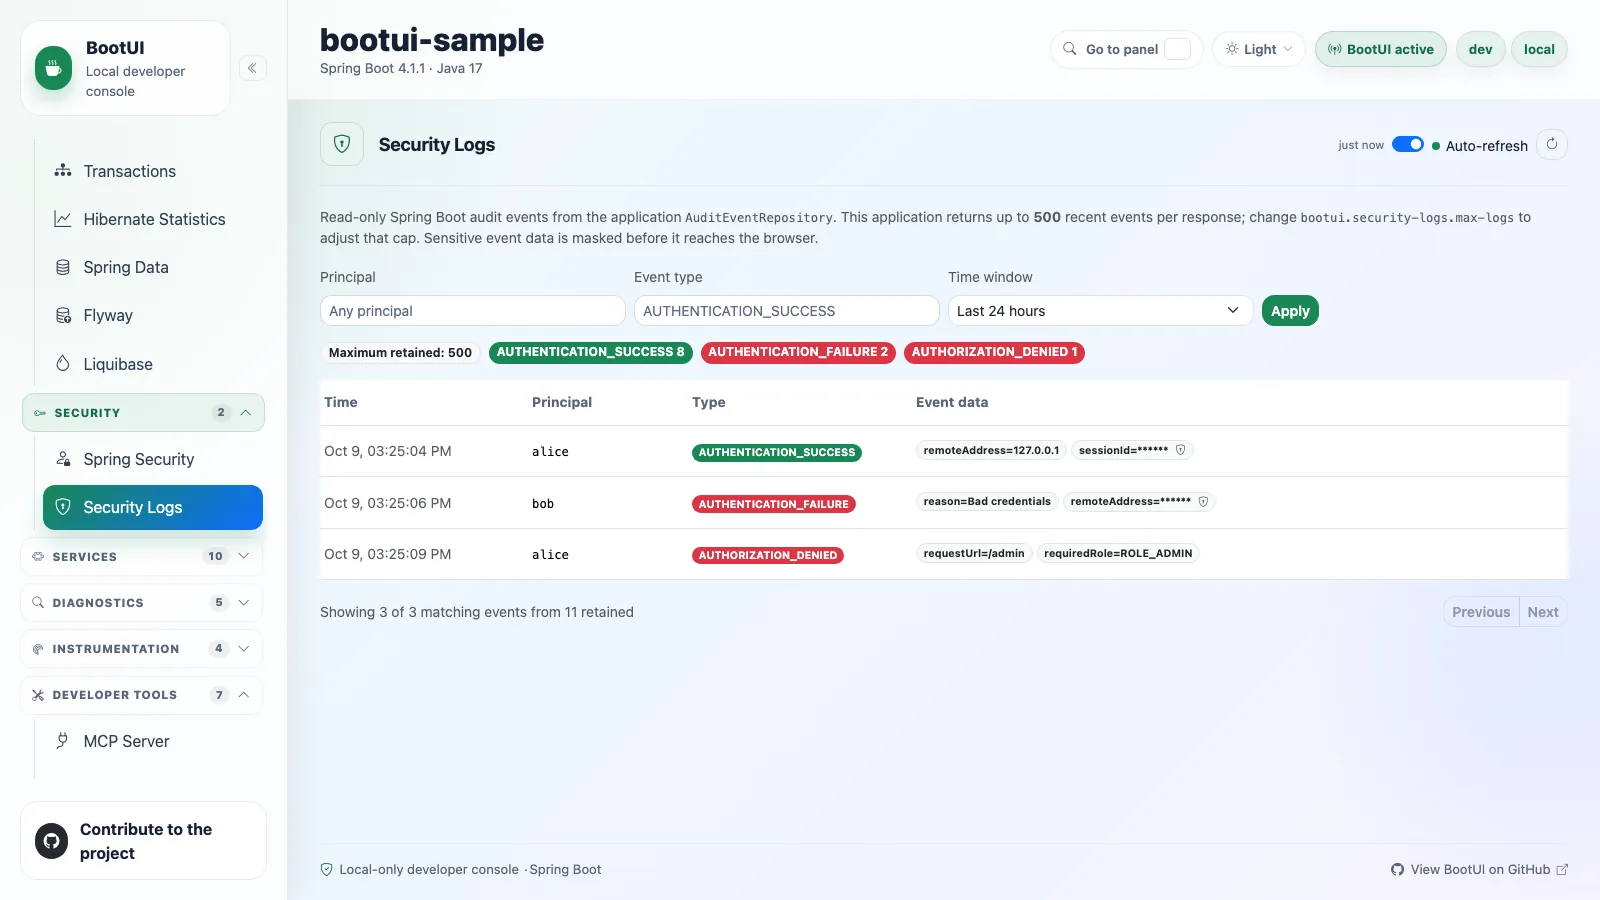Open Hibernate Statistics panel from sidebar
Viewport: 1600px width, 900px height.
tap(153, 219)
